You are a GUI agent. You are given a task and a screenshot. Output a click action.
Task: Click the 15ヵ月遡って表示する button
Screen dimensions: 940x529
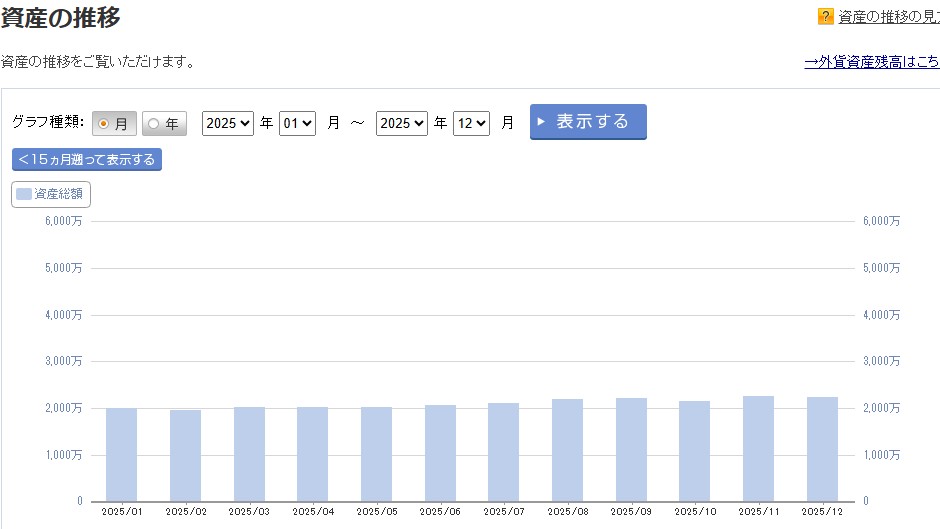87,159
